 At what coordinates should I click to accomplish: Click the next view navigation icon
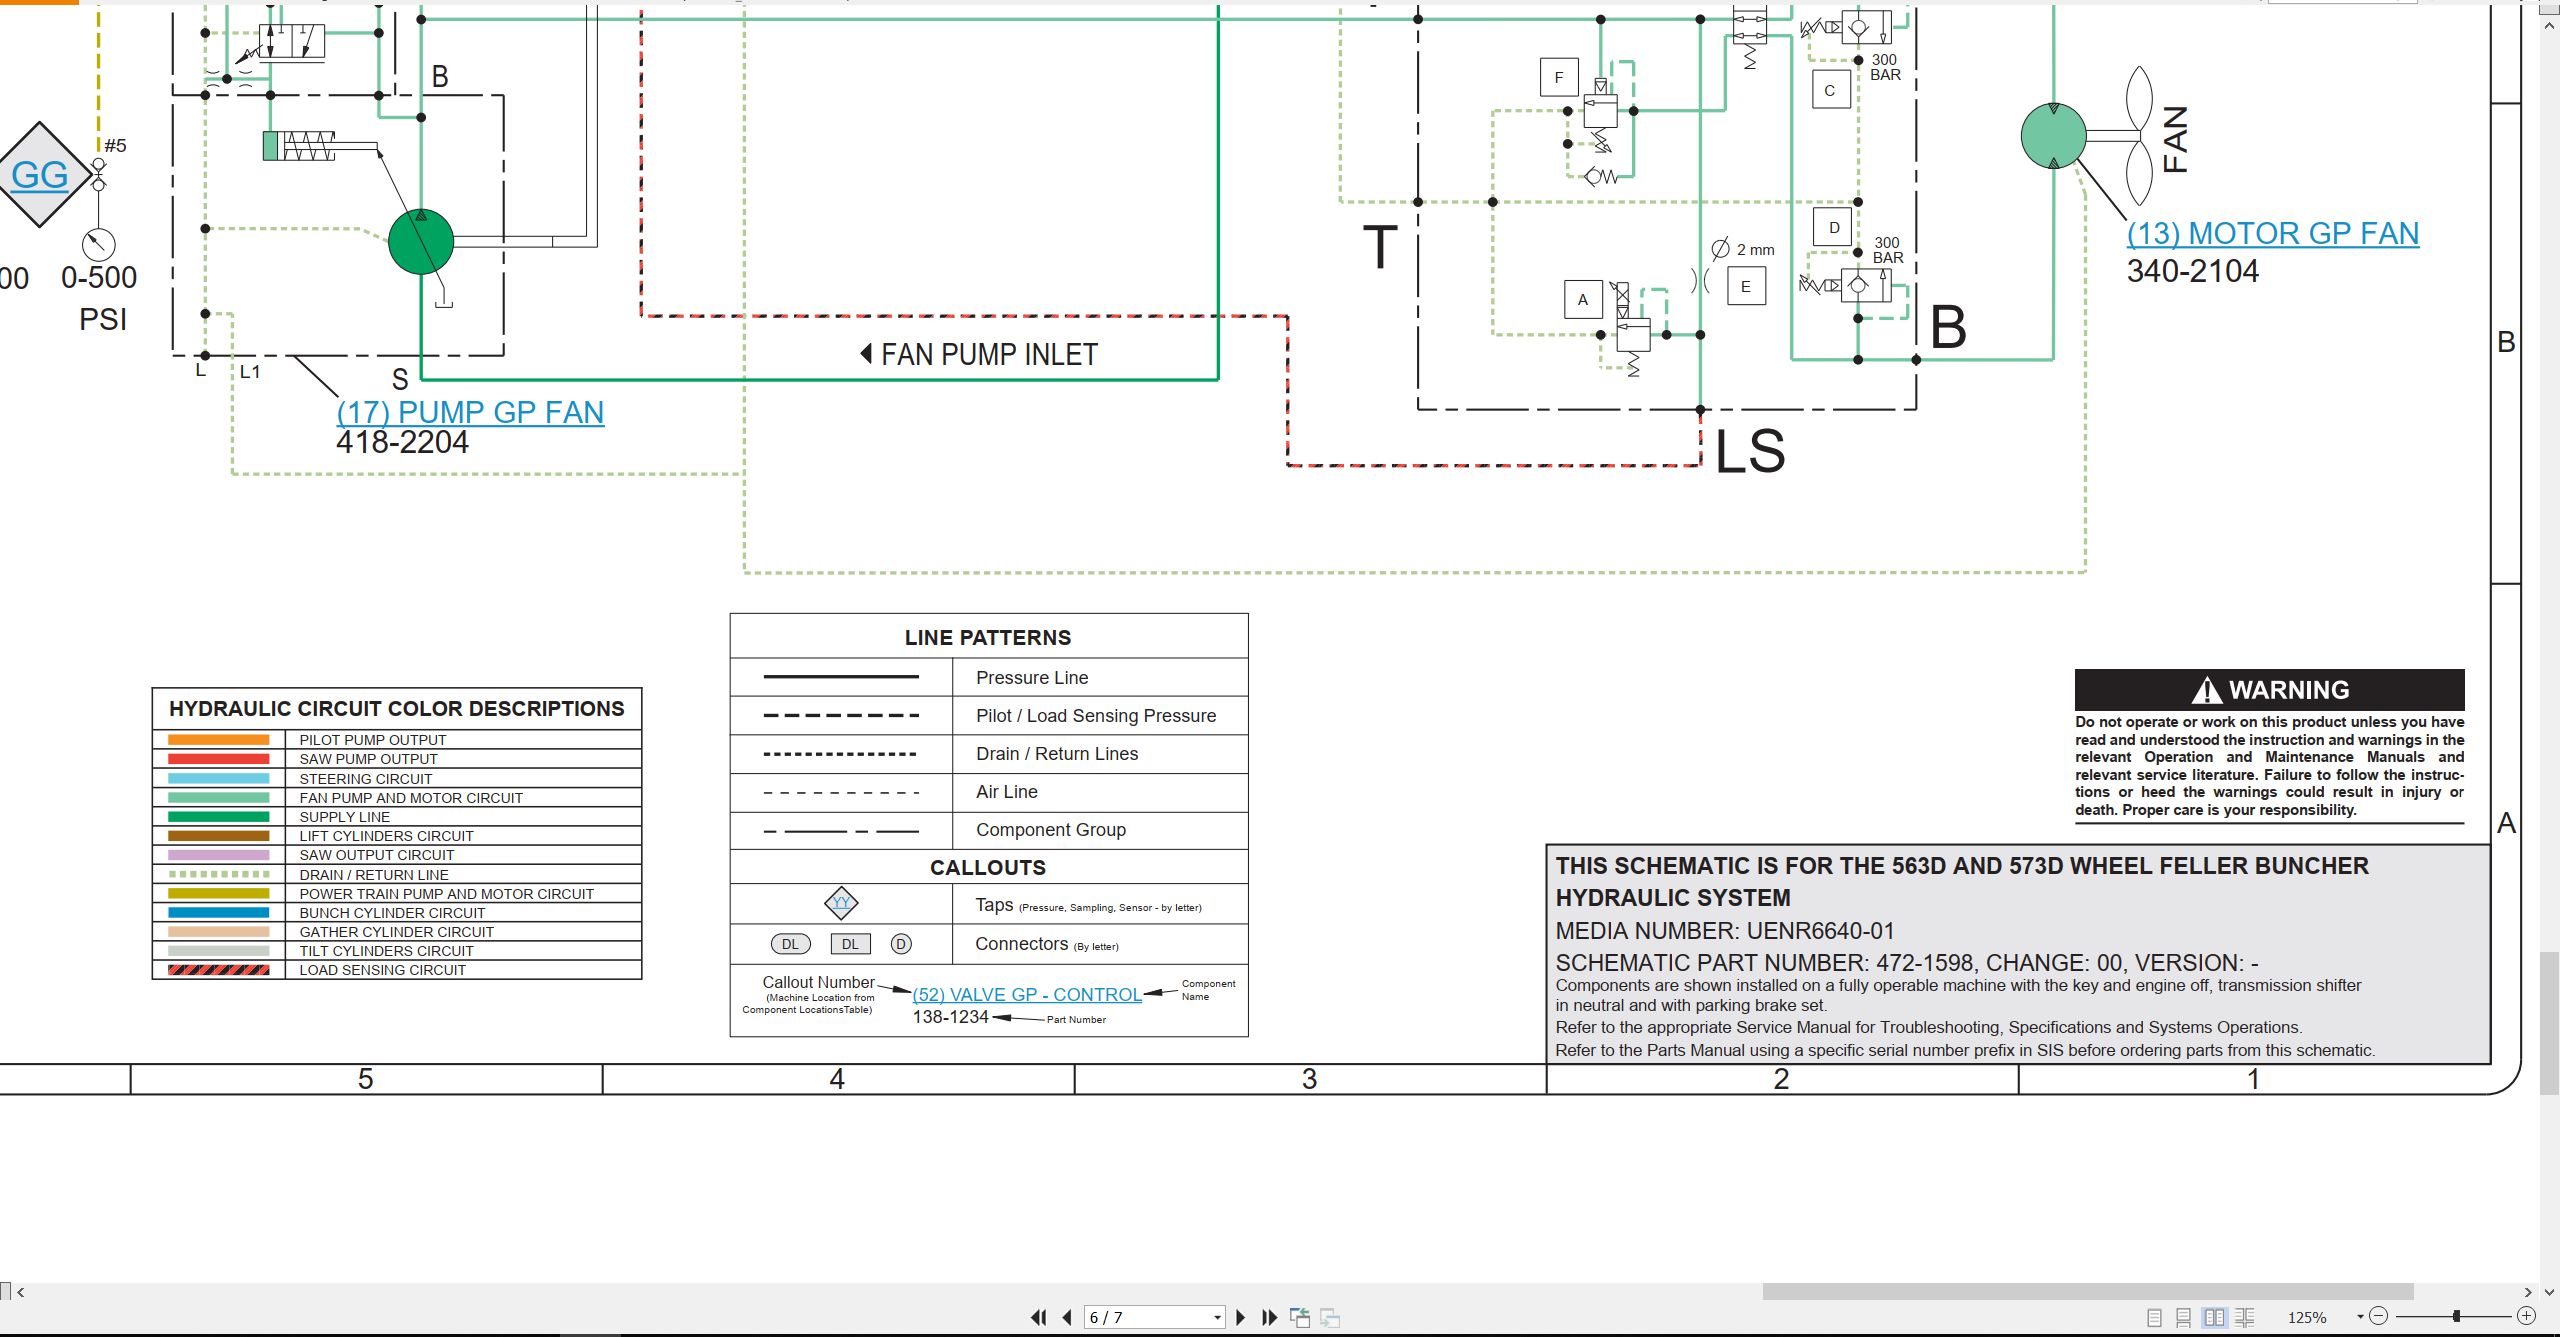click(x=1330, y=1317)
